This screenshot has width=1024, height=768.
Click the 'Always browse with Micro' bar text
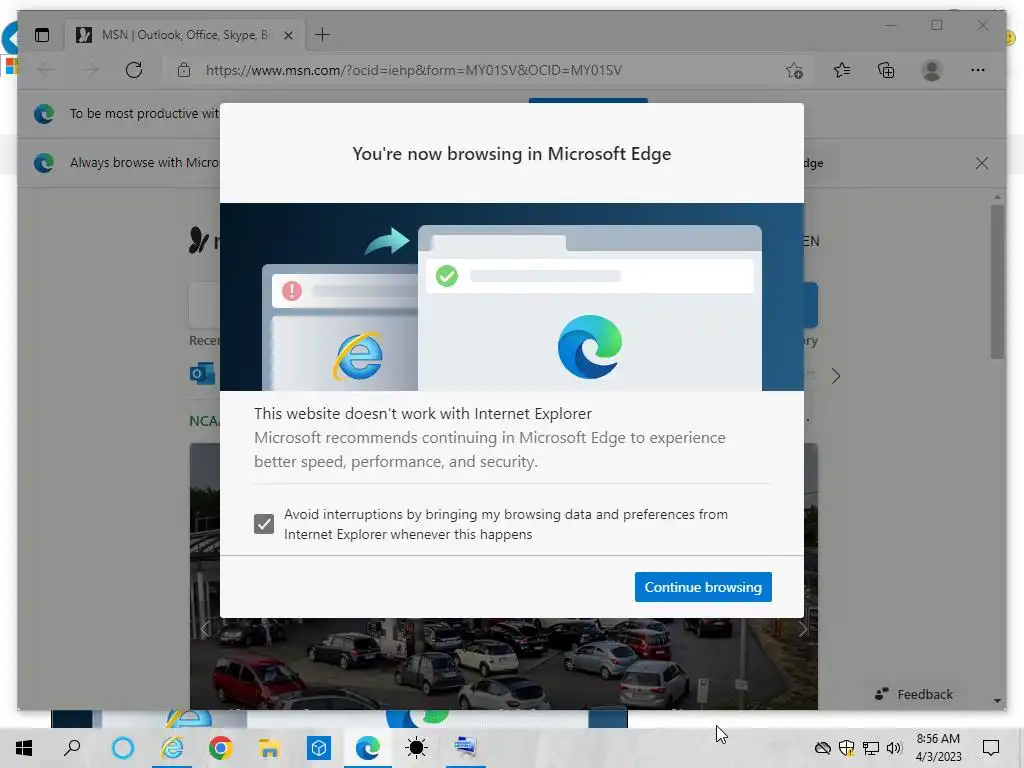[144, 163]
